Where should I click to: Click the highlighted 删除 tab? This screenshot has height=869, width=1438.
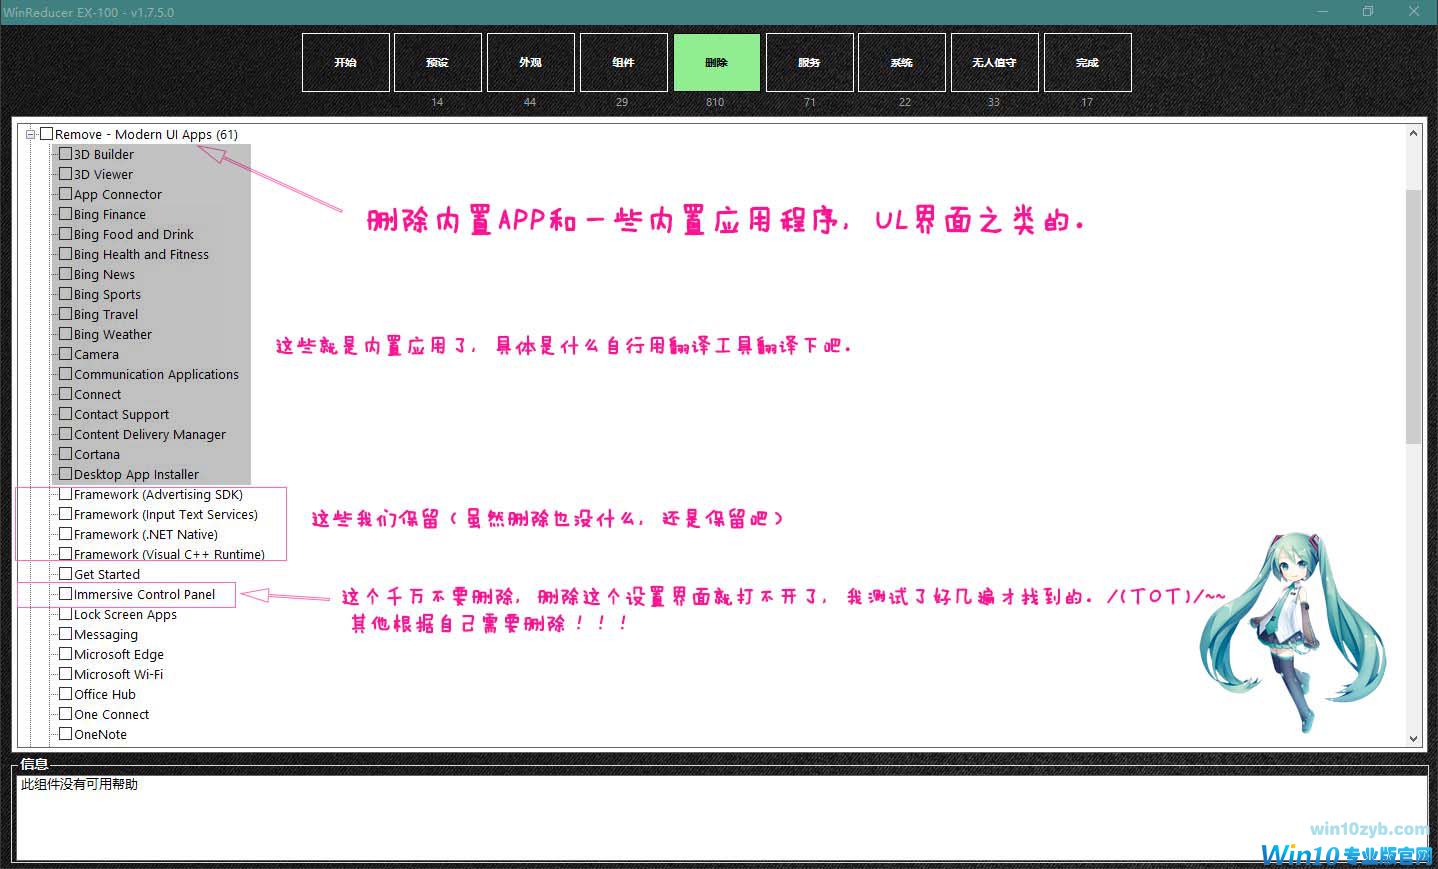(717, 62)
